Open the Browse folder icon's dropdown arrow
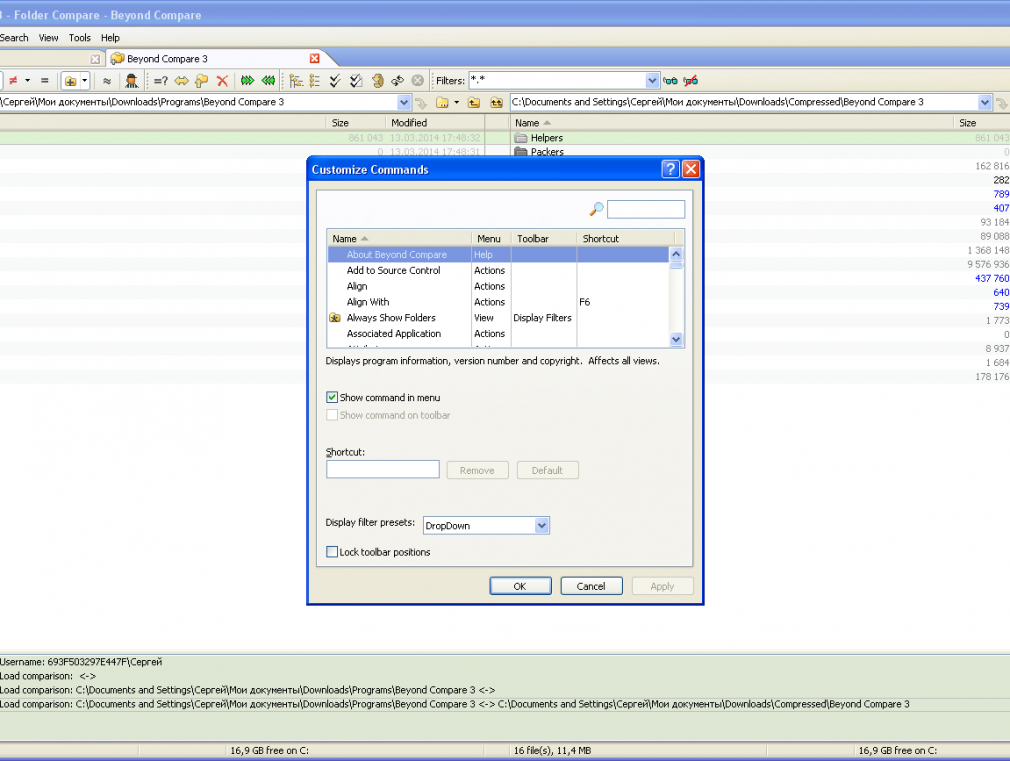 coord(457,102)
